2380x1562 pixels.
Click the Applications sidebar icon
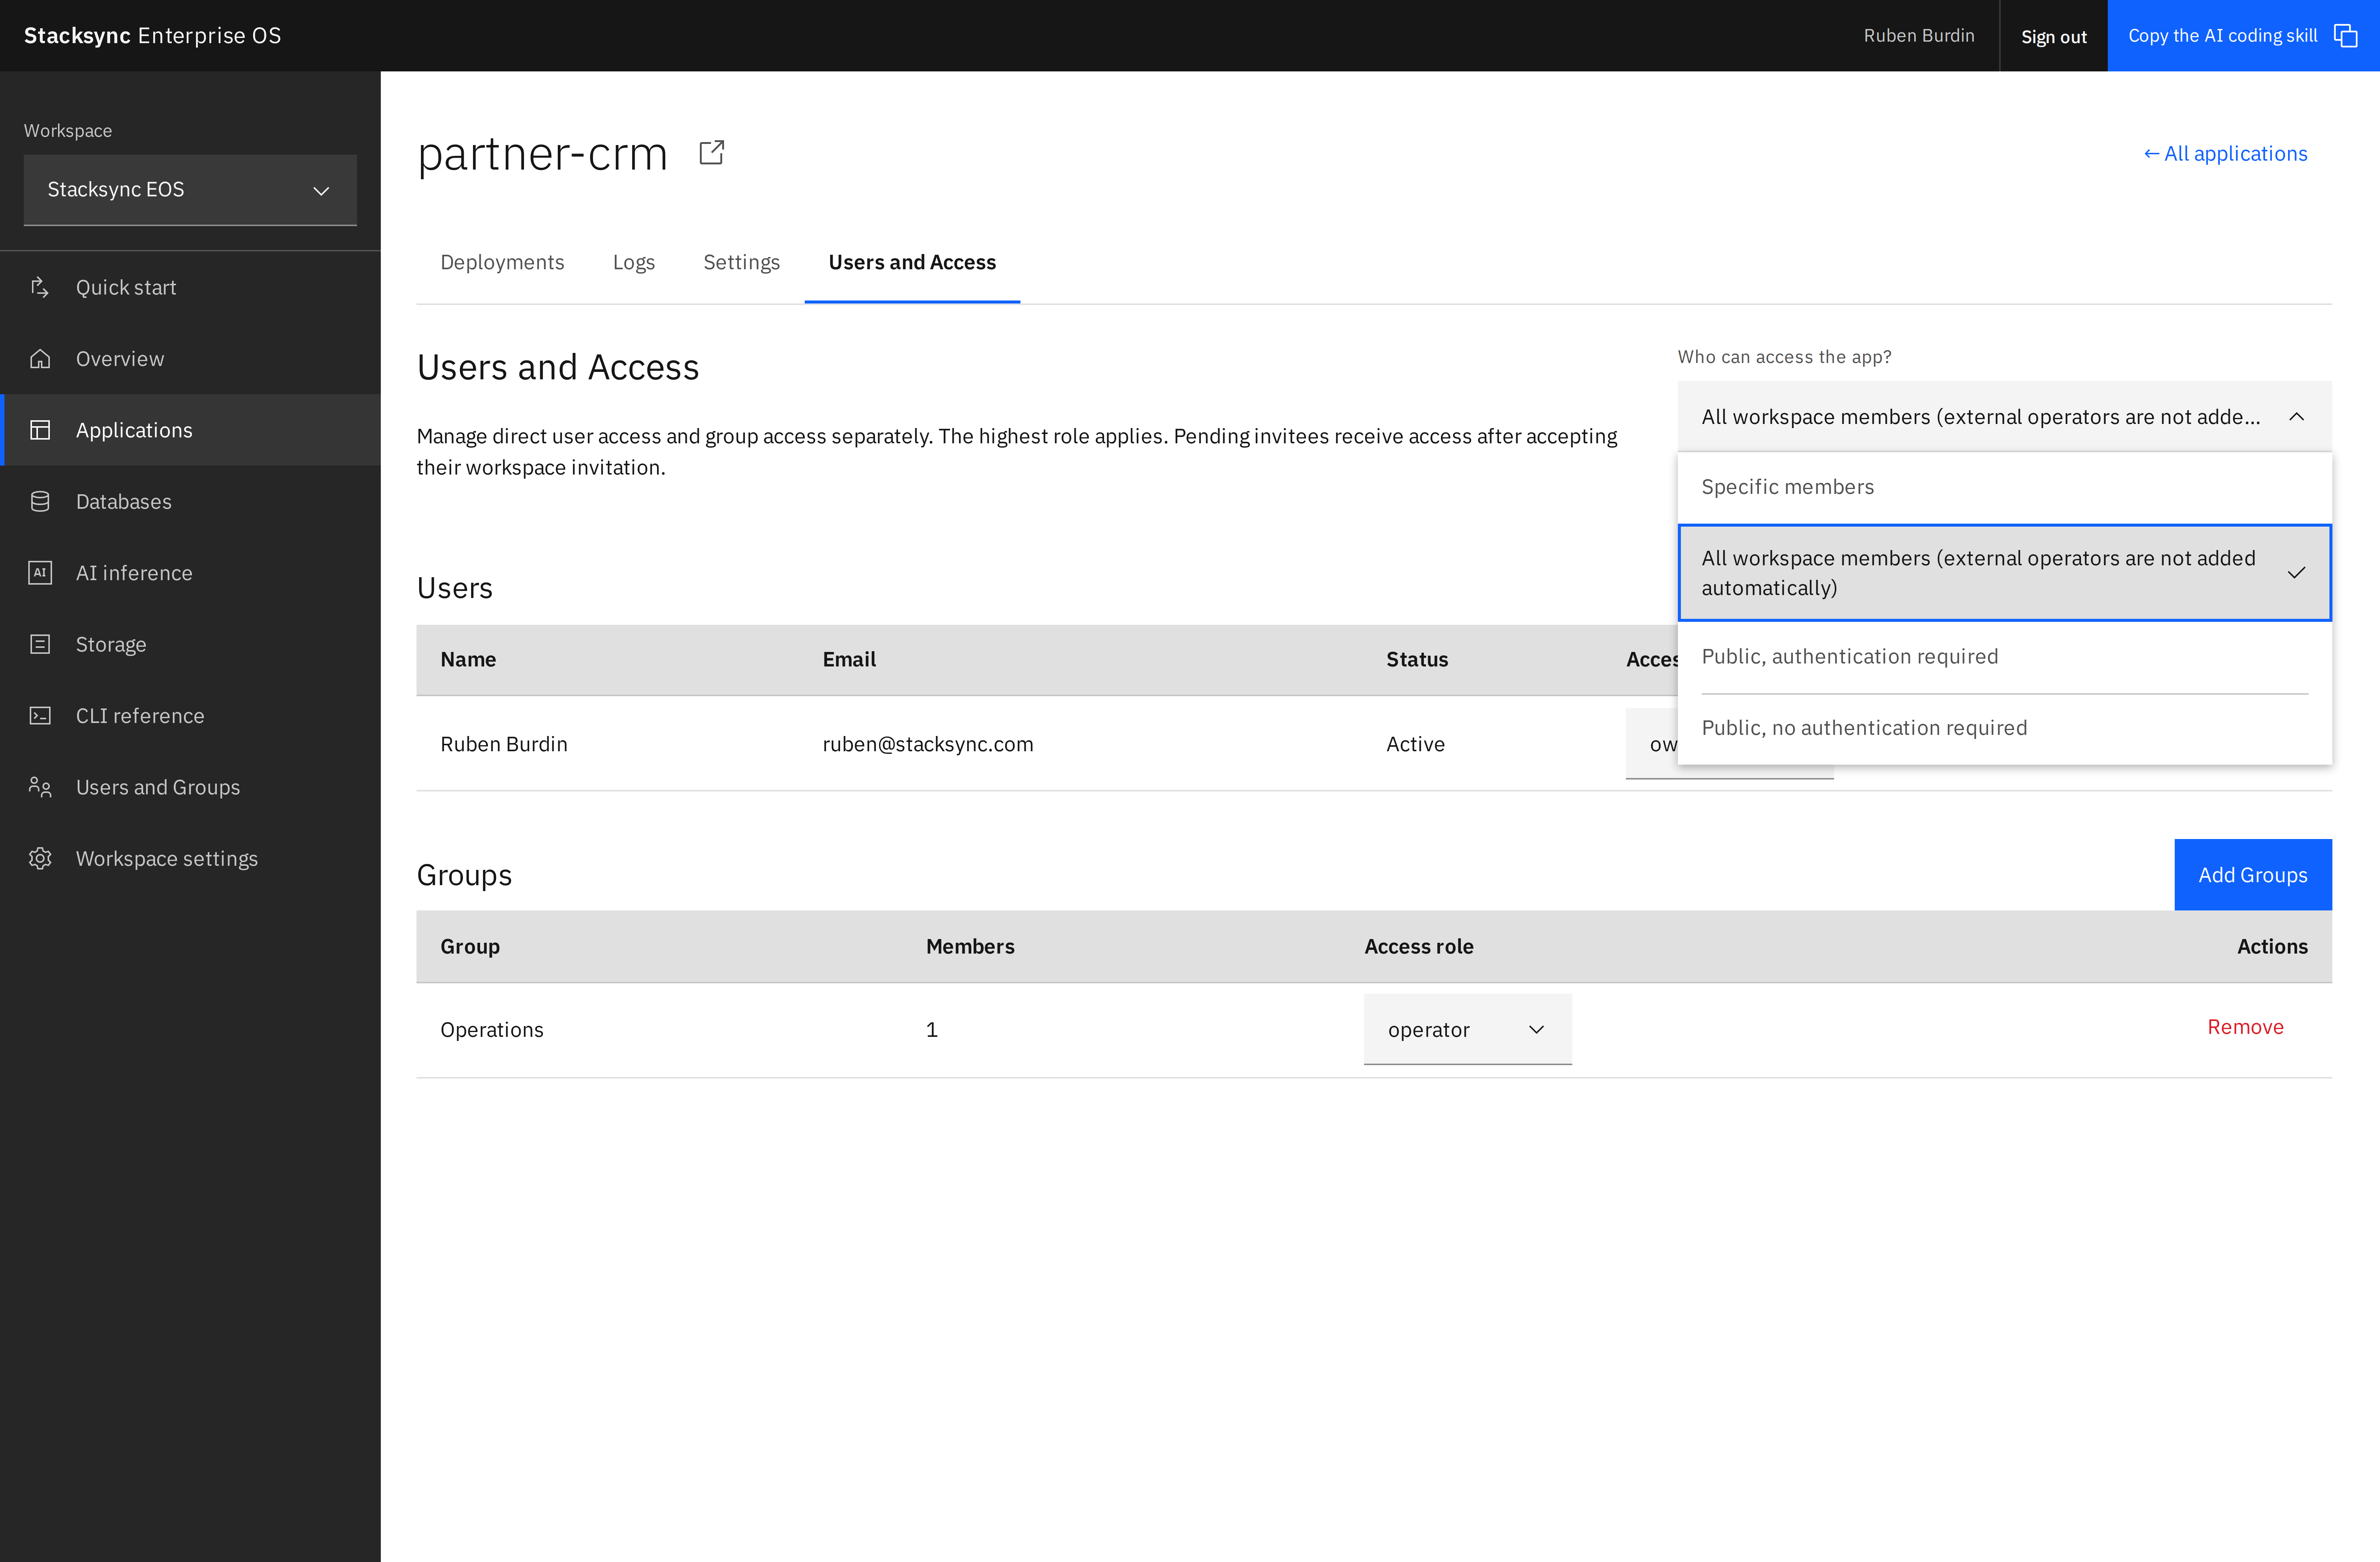pos(40,430)
